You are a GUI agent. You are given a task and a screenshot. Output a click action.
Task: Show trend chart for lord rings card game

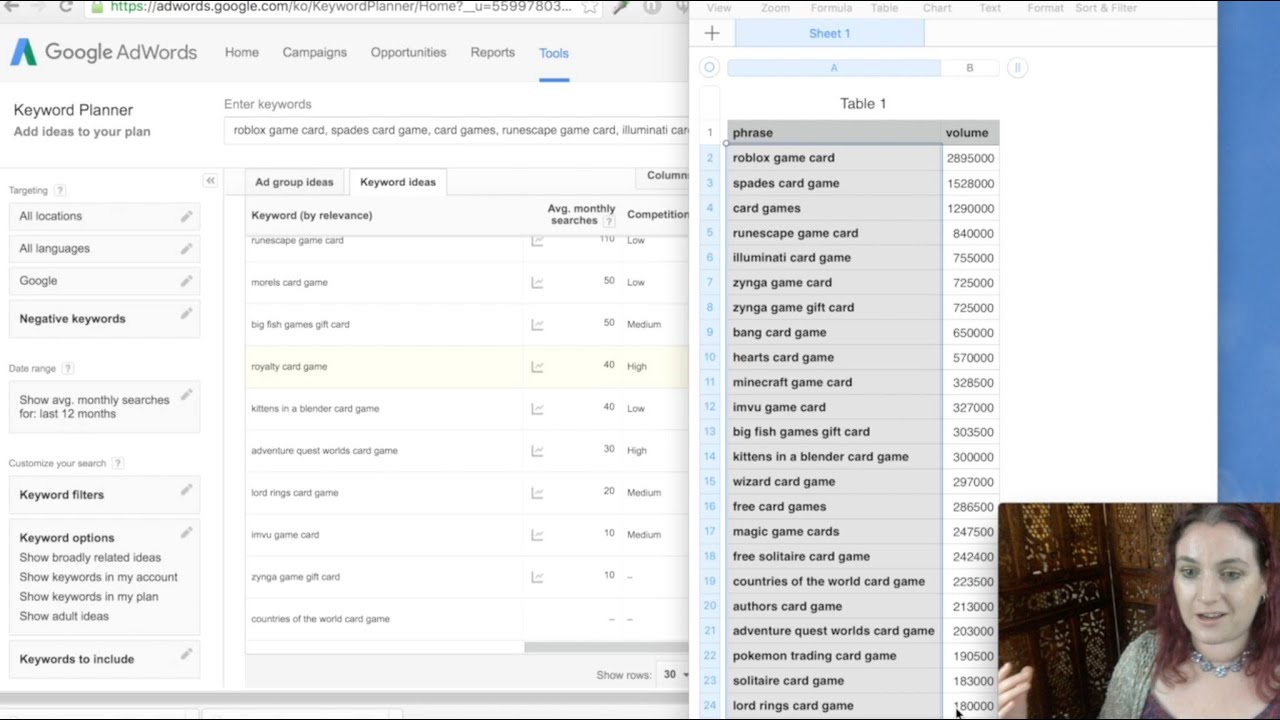[x=537, y=493]
